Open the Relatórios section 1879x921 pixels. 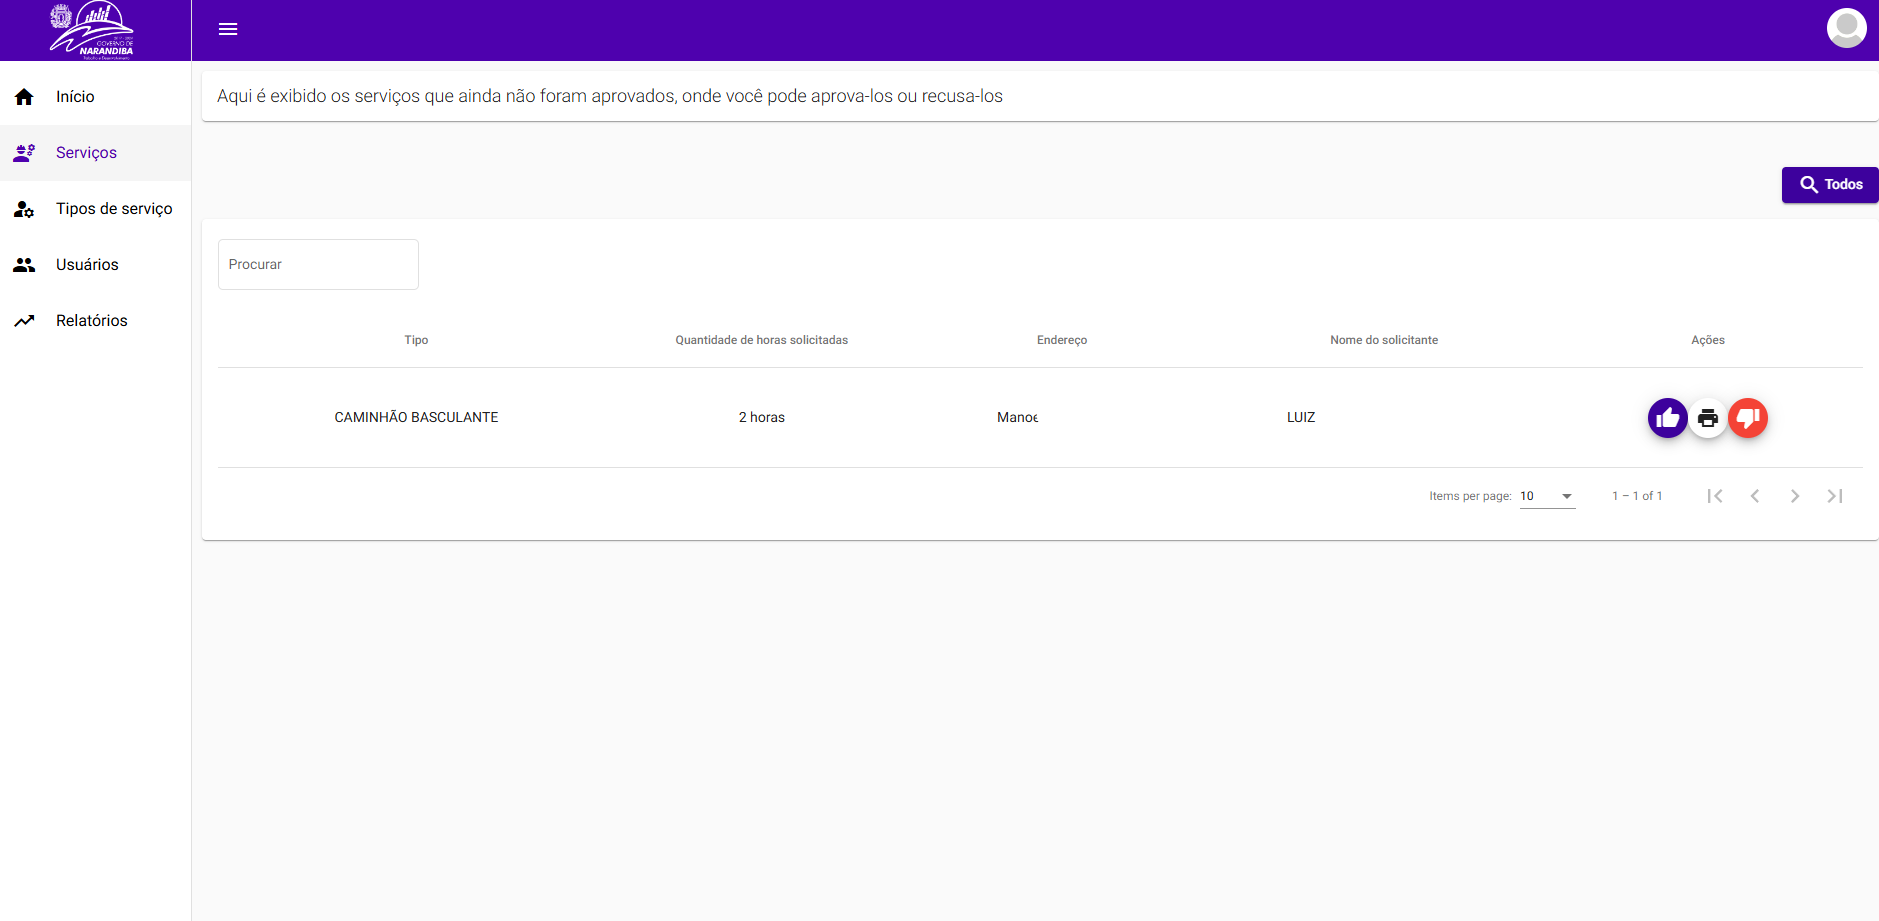tap(95, 321)
